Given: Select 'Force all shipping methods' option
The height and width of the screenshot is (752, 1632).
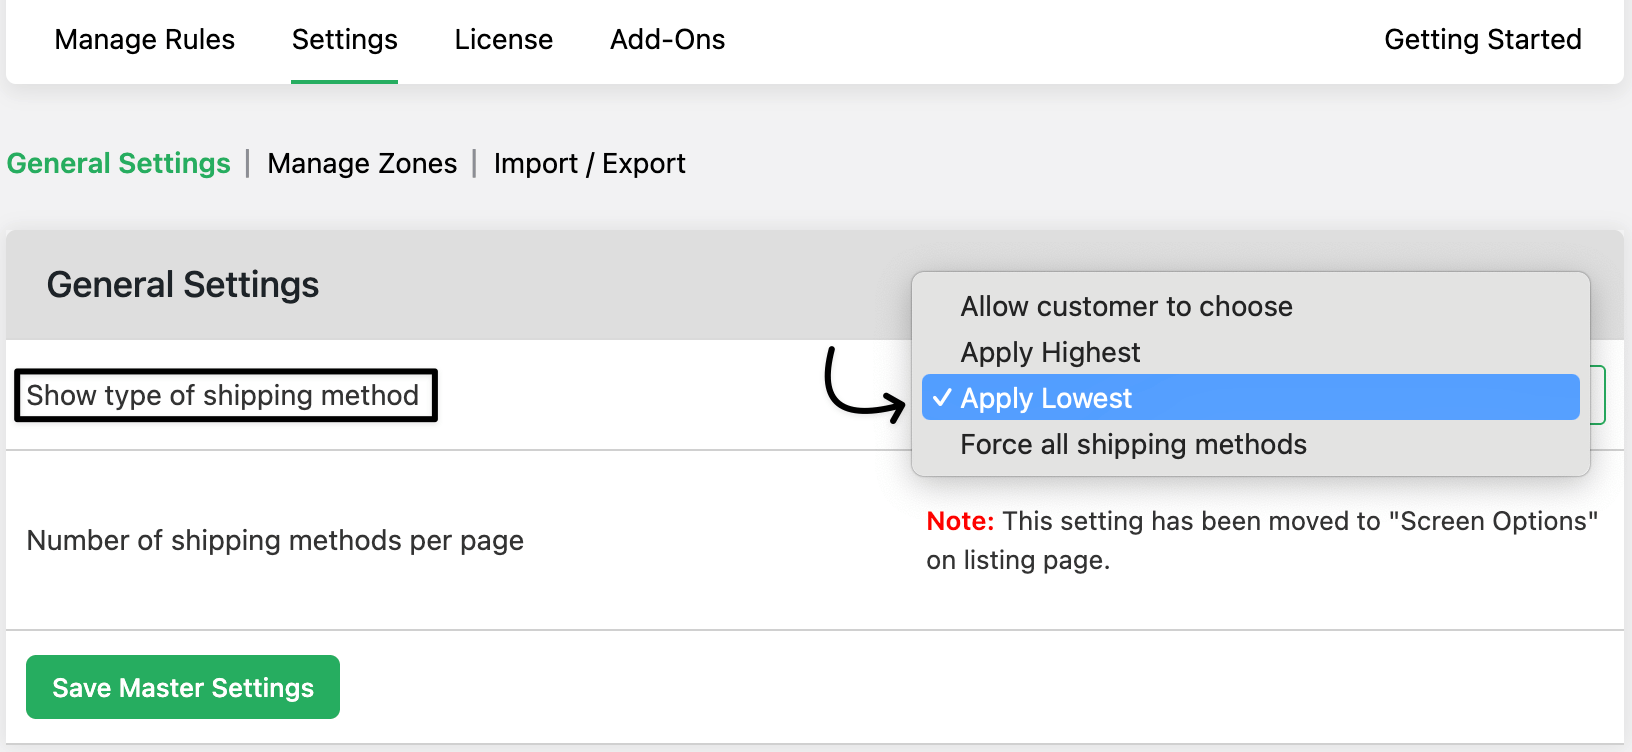Looking at the screenshot, I should click(1250, 444).
